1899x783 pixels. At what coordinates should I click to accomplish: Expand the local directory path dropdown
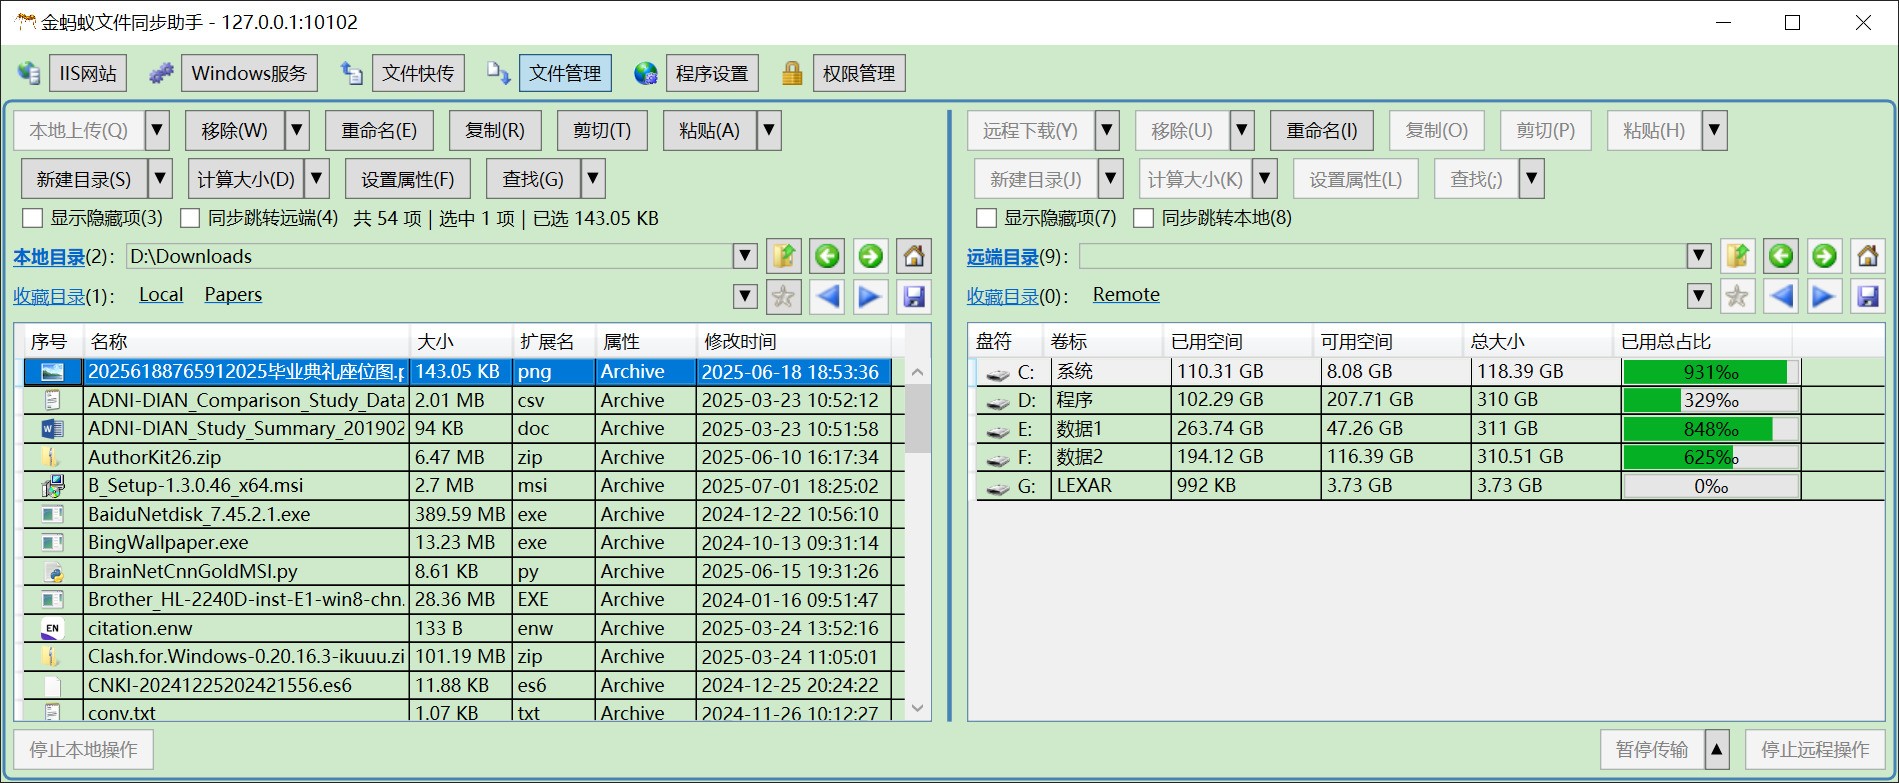click(745, 257)
